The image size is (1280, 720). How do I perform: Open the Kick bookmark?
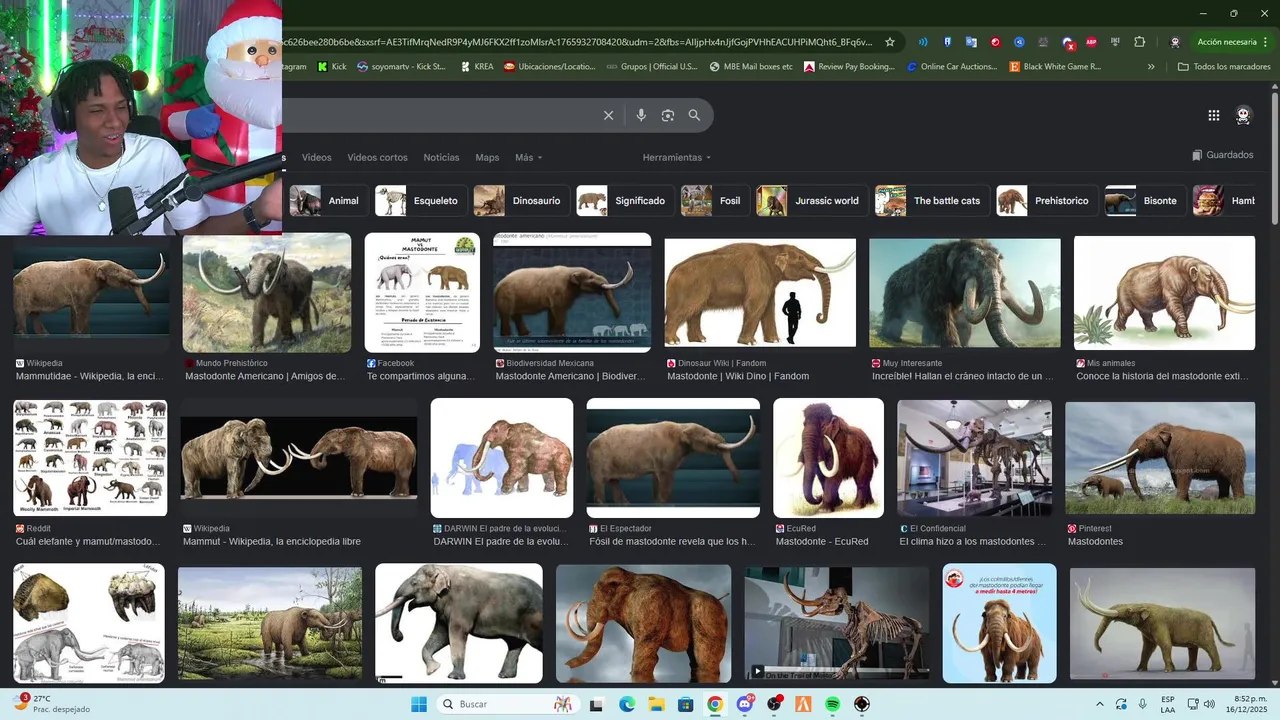tap(331, 67)
